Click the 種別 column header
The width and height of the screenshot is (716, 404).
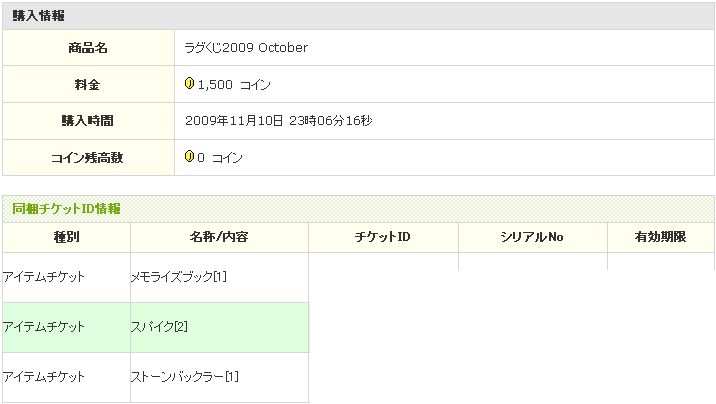pos(66,237)
